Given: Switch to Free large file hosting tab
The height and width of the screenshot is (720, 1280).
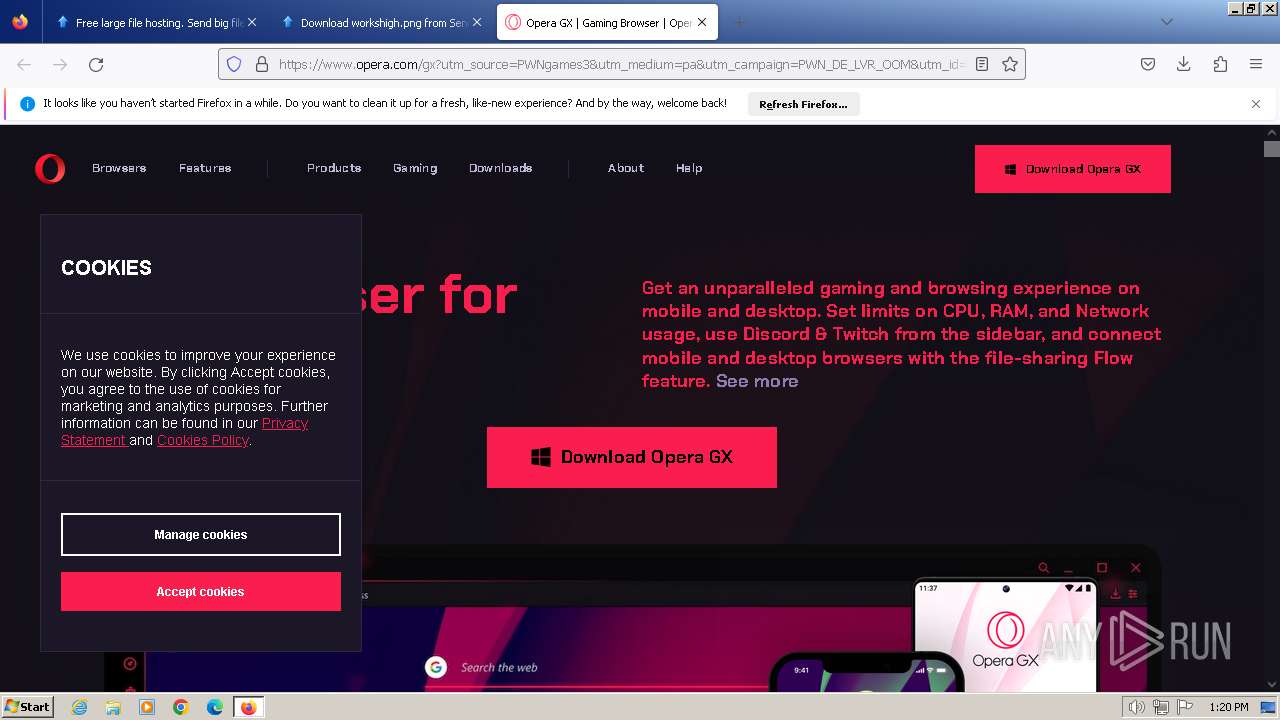Looking at the screenshot, I should 157,22.
